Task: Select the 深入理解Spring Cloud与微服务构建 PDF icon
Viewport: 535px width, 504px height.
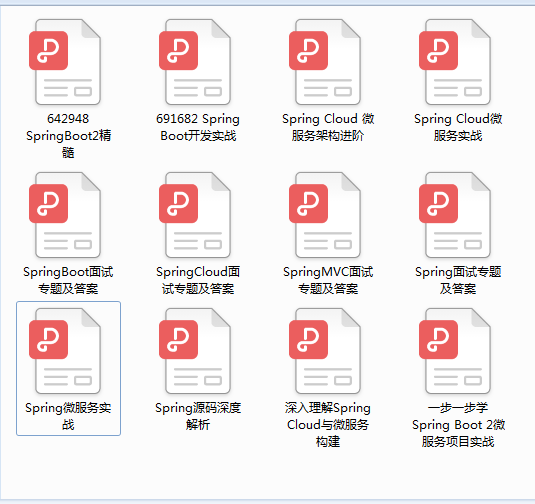Action: 325,351
